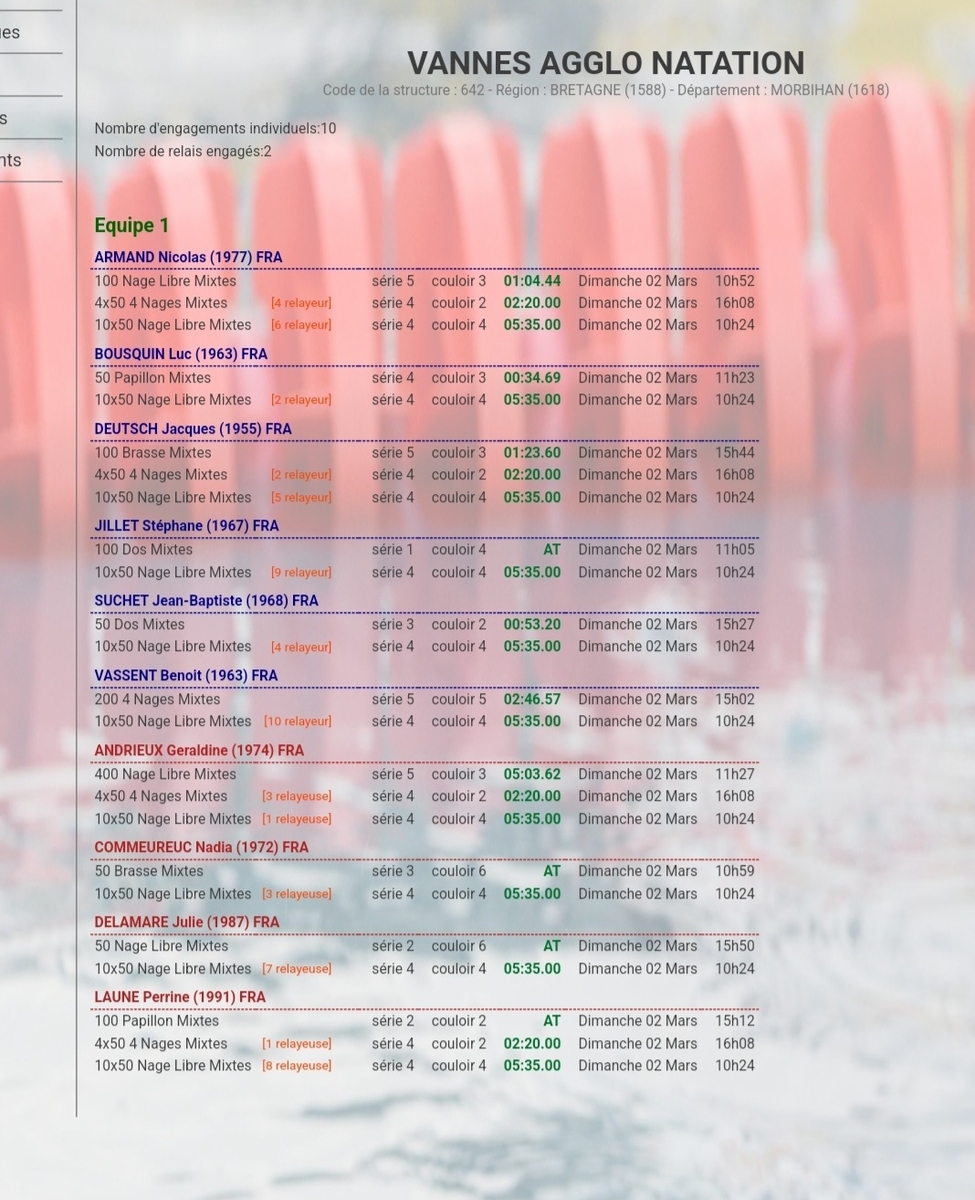Screen dimensions: 975x1200
Task: Click on DELAMARE Julie's name
Action: pyautogui.click(x=187, y=922)
